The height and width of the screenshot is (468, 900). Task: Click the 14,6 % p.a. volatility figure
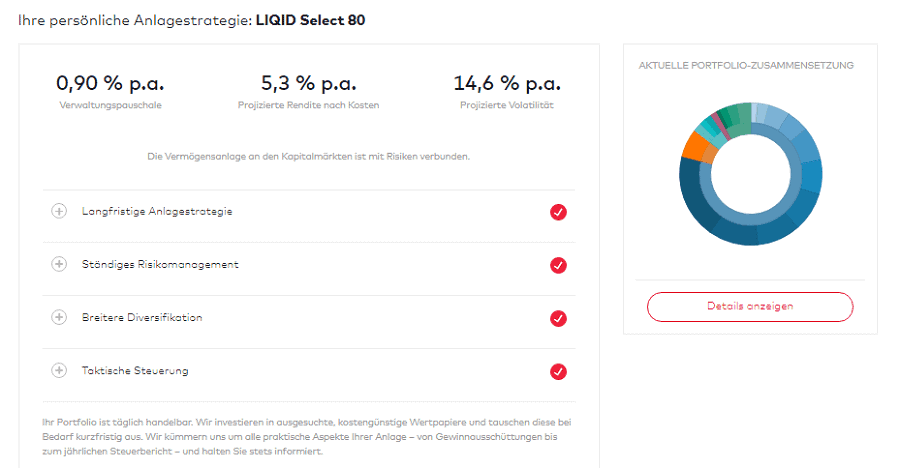click(x=507, y=84)
